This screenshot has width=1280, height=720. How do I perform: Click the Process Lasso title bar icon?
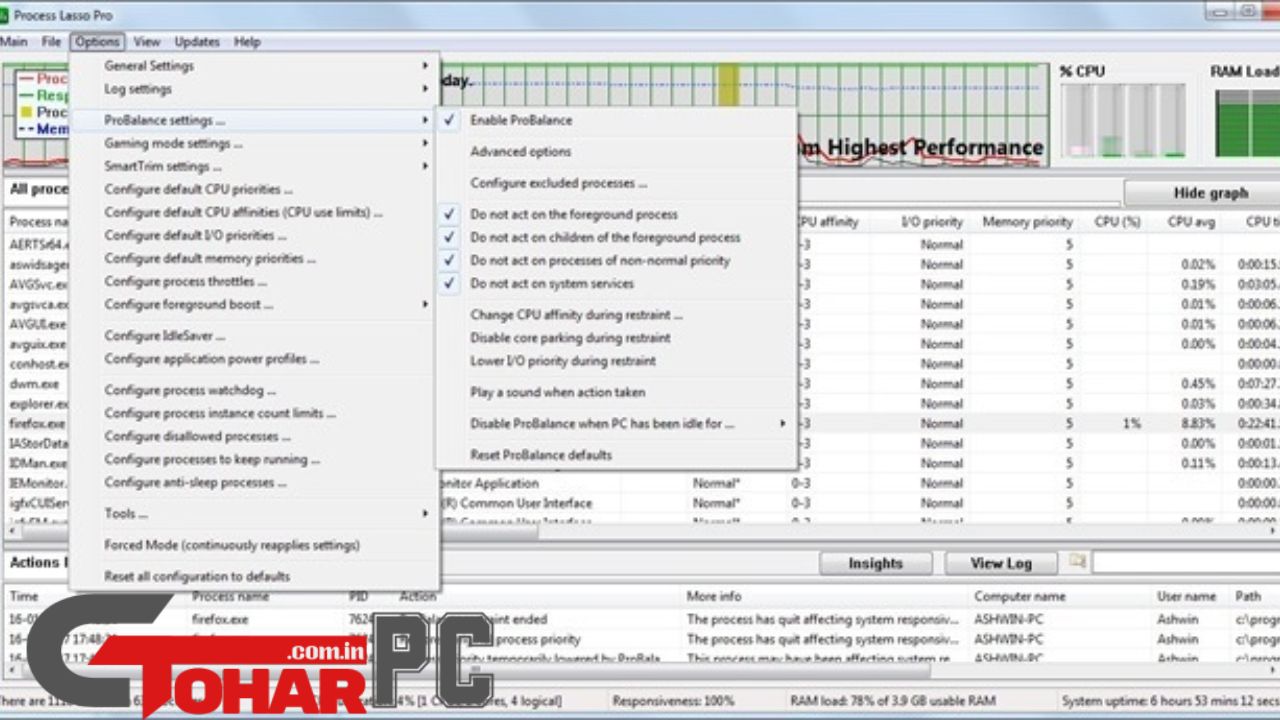click(x=4, y=15)
